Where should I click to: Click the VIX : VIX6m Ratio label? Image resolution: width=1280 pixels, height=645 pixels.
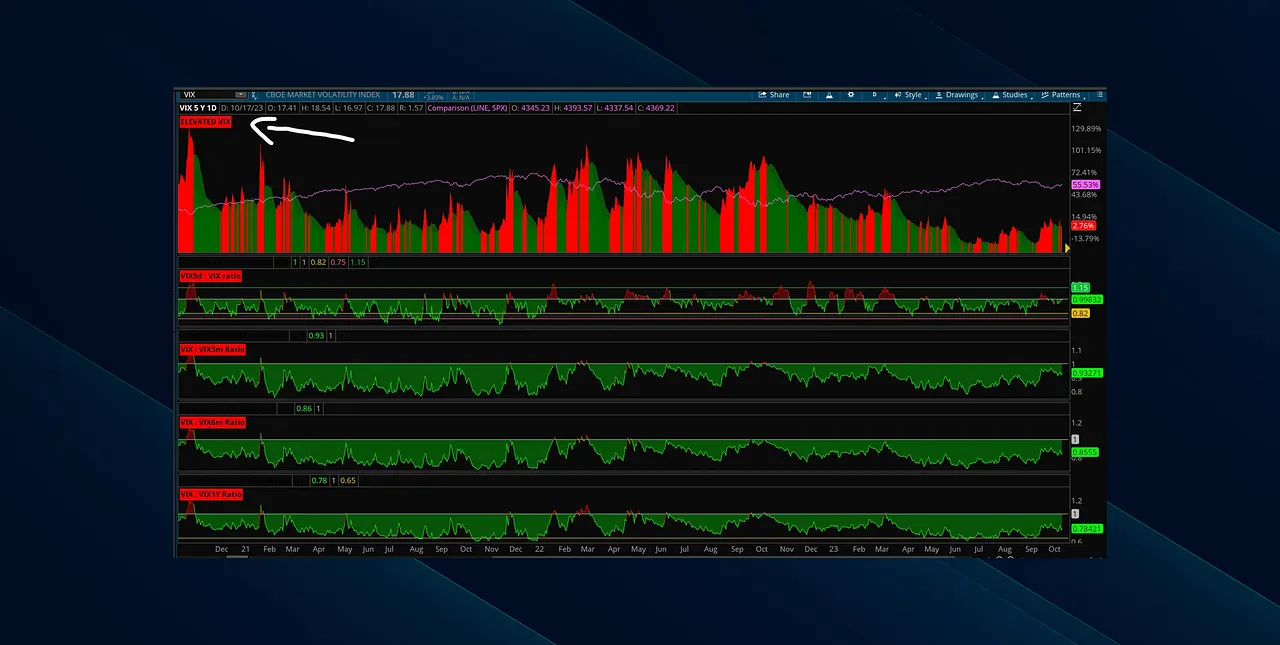(x=212, y=423)
